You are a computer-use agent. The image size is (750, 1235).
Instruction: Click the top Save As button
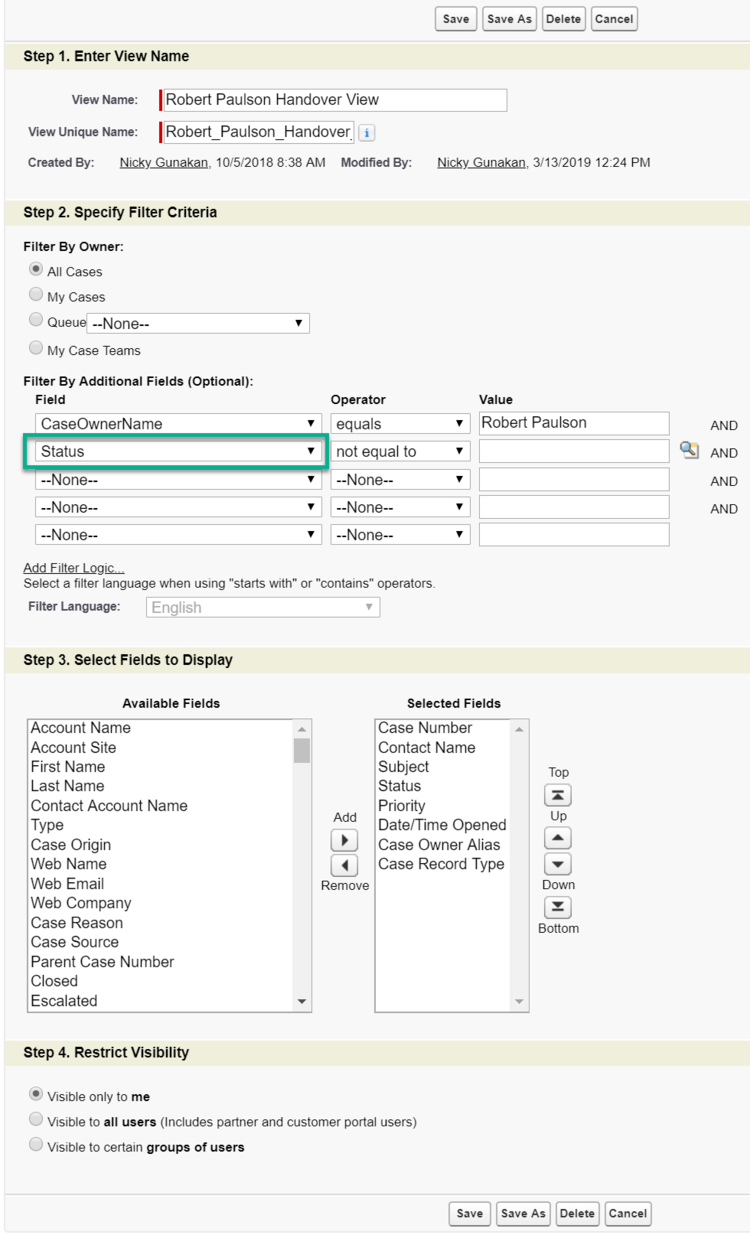(x=509, y=19)
